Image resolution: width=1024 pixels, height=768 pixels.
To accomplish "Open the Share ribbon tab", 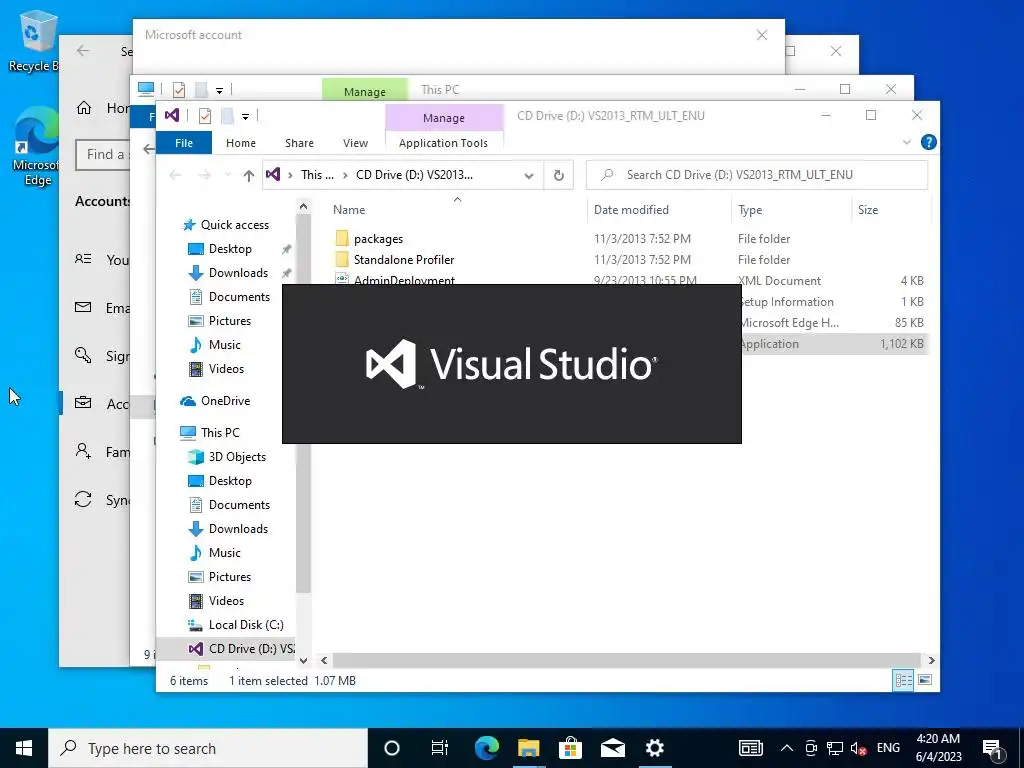I will tap(299, 143).
